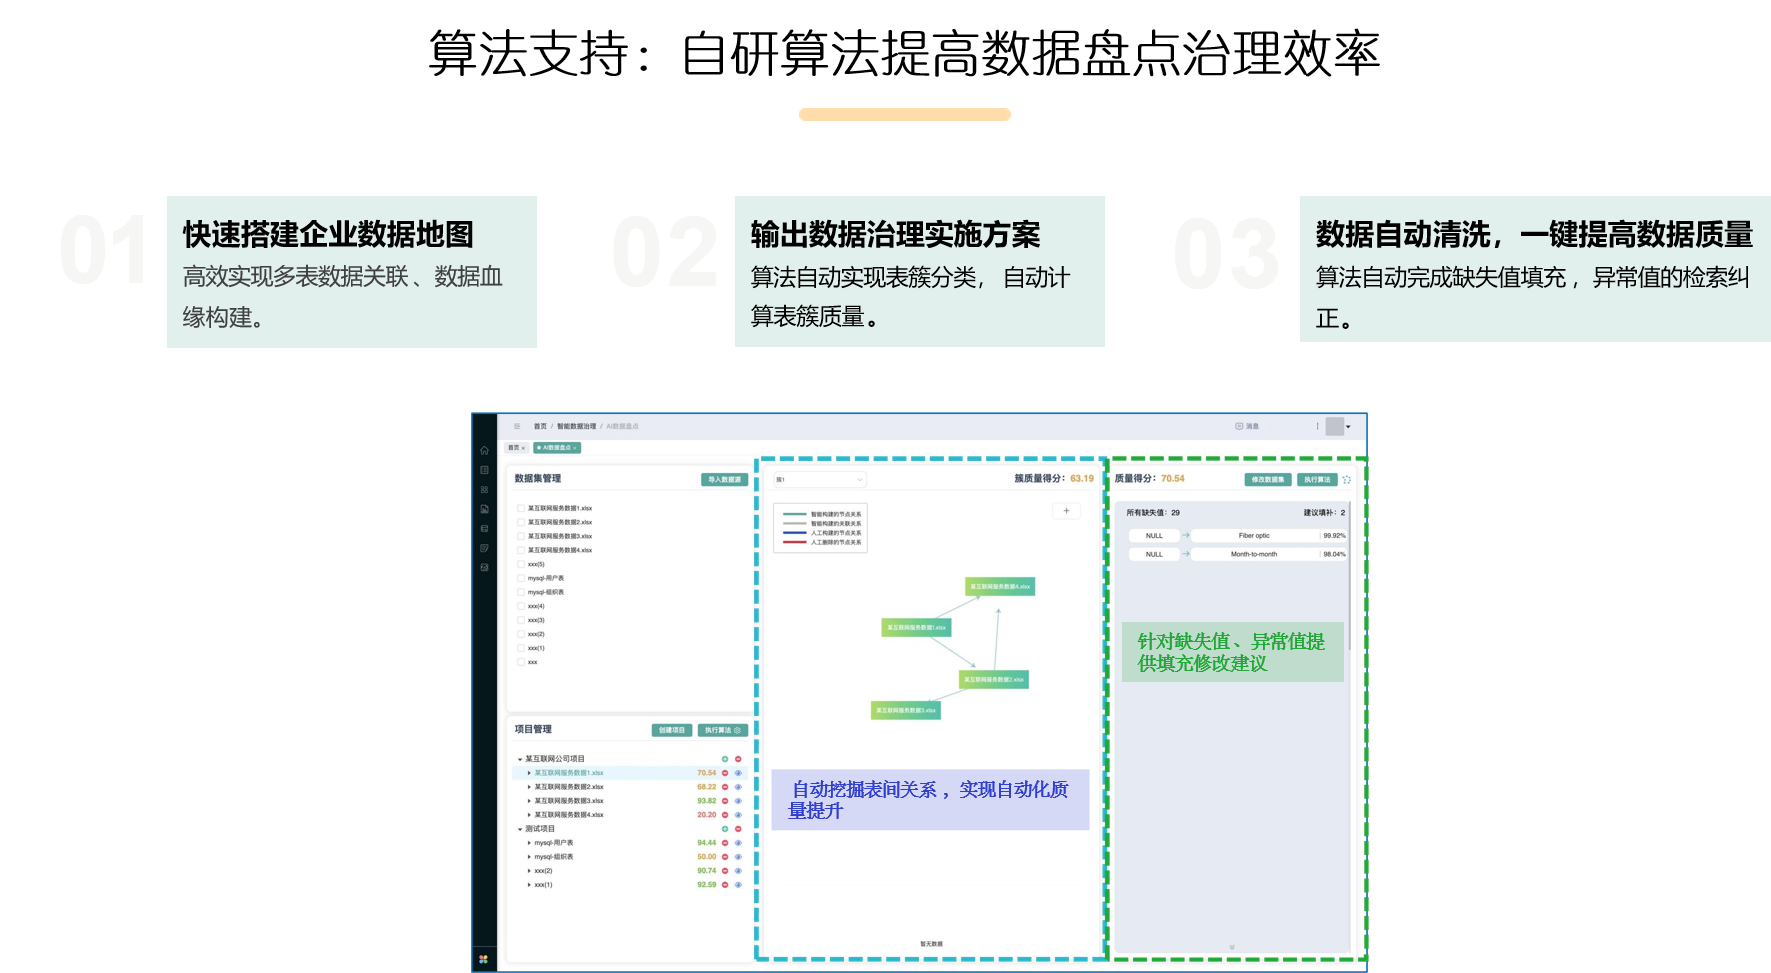Click 执行算法 in the quality score panel
The image size is (1771, 973).
tap(1317, 480)
